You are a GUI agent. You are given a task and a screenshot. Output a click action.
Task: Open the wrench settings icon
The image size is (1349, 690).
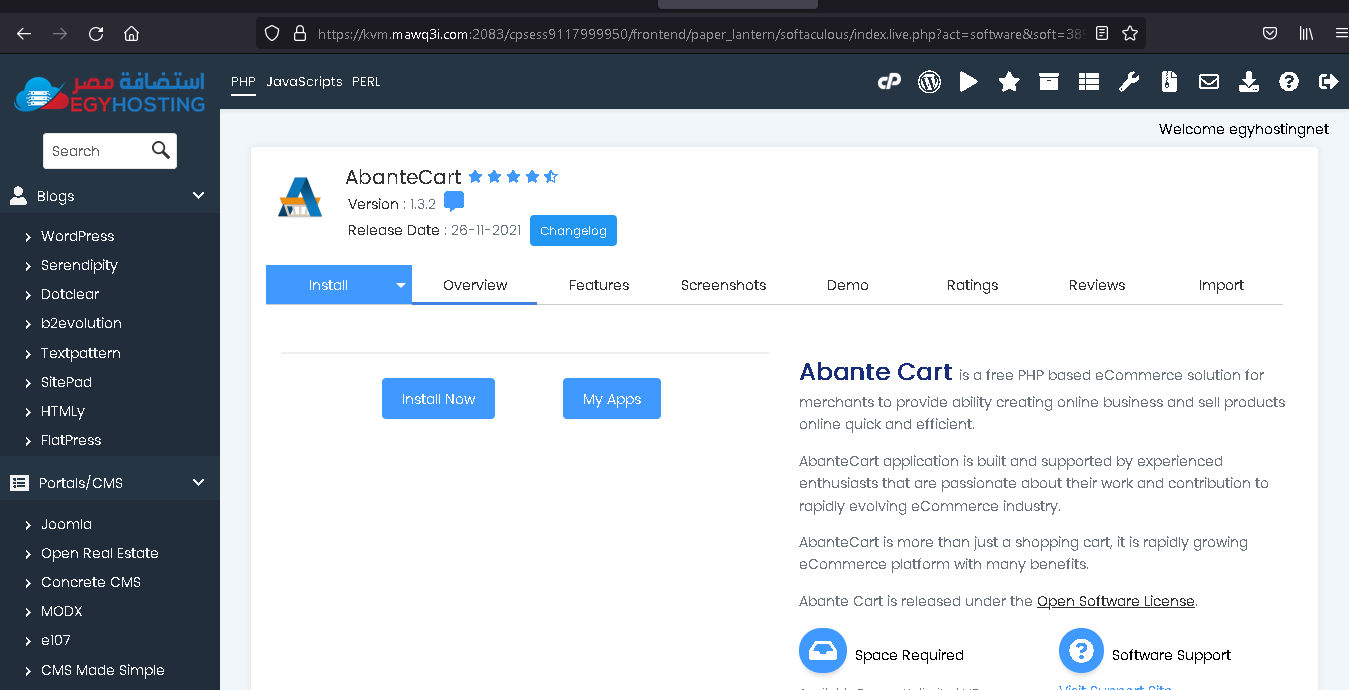(x=1129, y=82)
